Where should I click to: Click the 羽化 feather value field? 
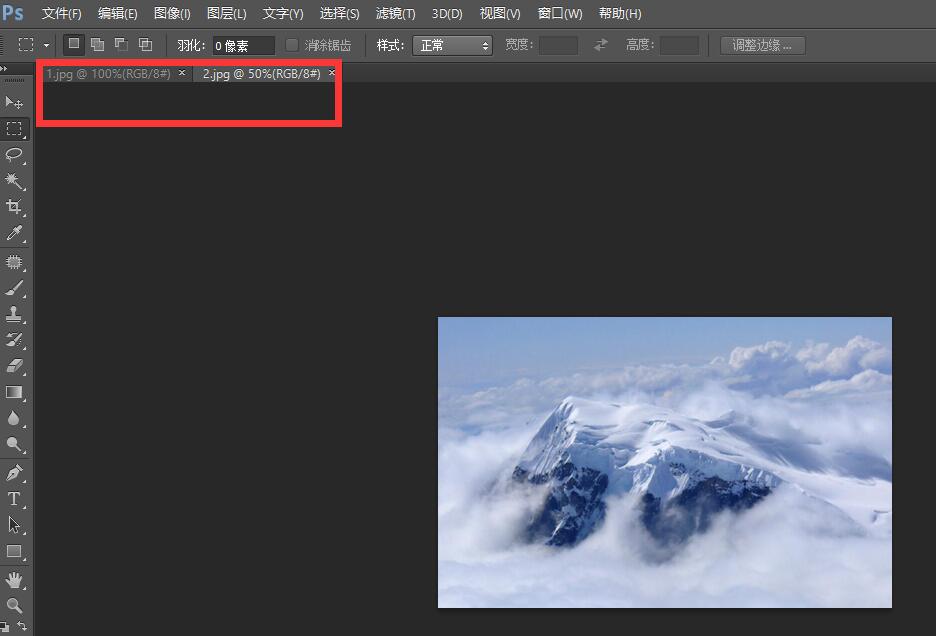coord(244,45)
